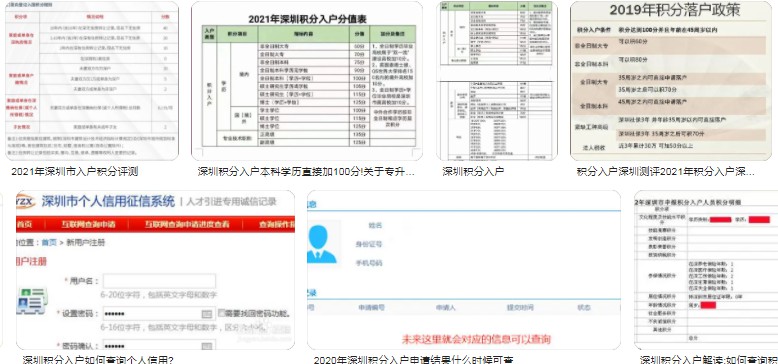The height and width of the screenshot is (364, 778).
Task: Click the user registration card icon
Action: click(31, 301)
